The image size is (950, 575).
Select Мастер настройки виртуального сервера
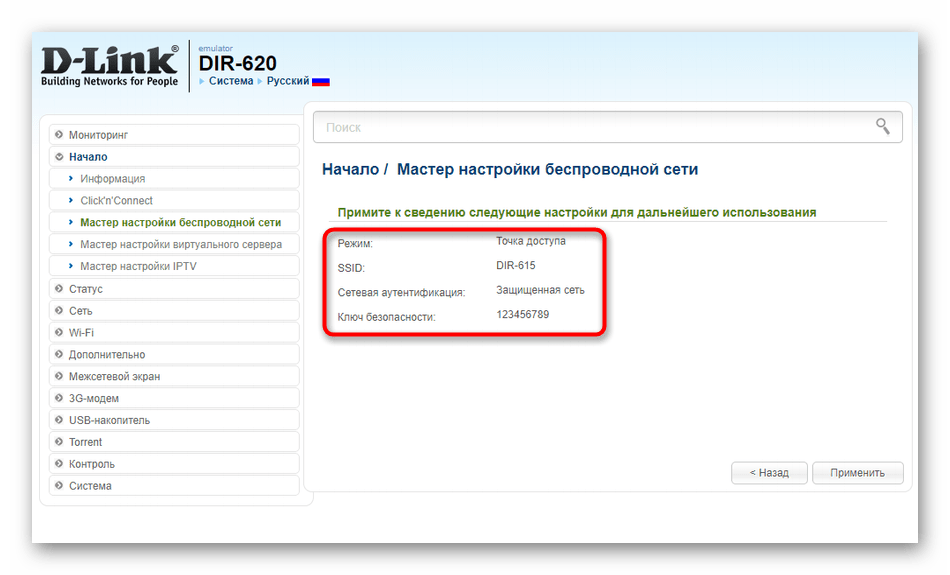pyautogui.click(x=181, y=245)
